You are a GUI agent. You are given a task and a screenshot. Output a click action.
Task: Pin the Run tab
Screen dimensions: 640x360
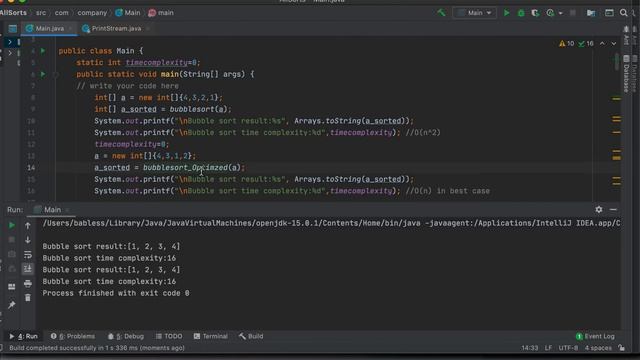tap(11, 305)
